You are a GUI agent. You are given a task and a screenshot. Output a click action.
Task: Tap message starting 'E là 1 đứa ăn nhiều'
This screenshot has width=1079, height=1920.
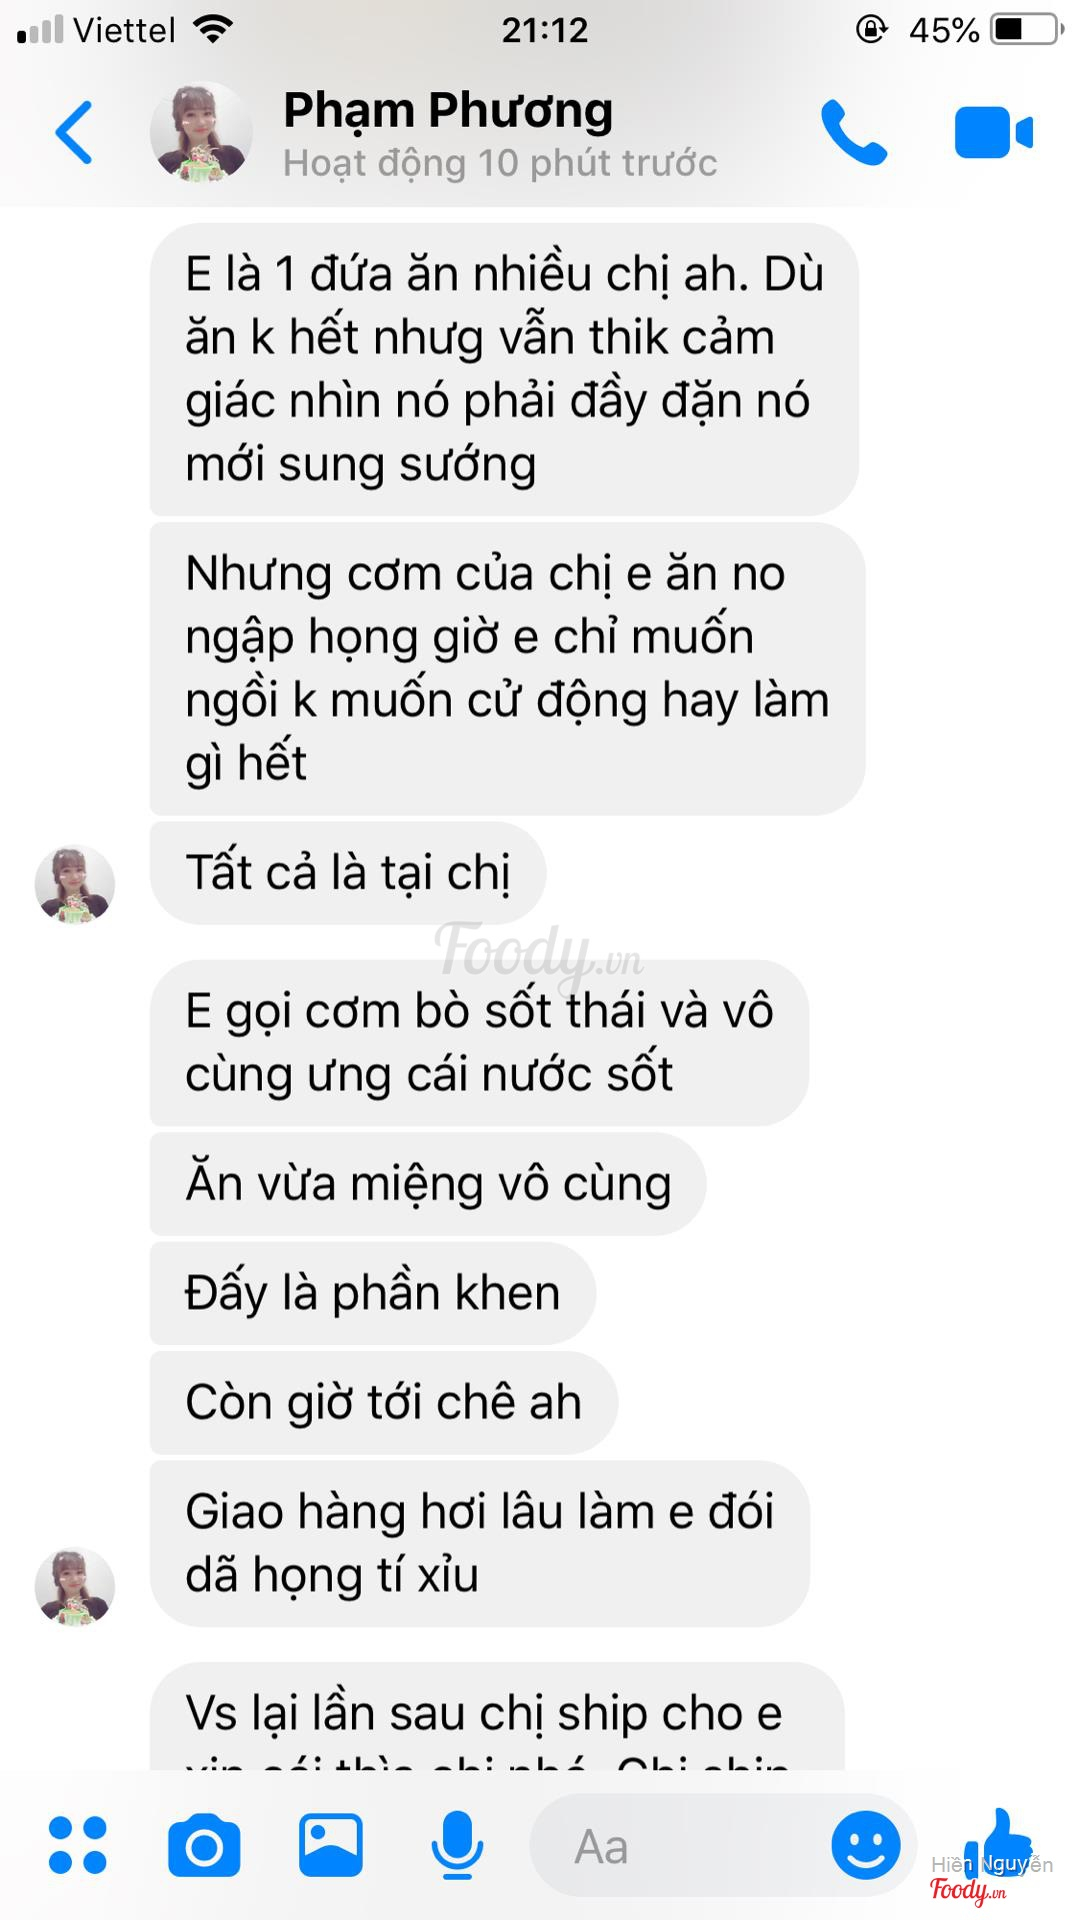click(x=504, y=369)
